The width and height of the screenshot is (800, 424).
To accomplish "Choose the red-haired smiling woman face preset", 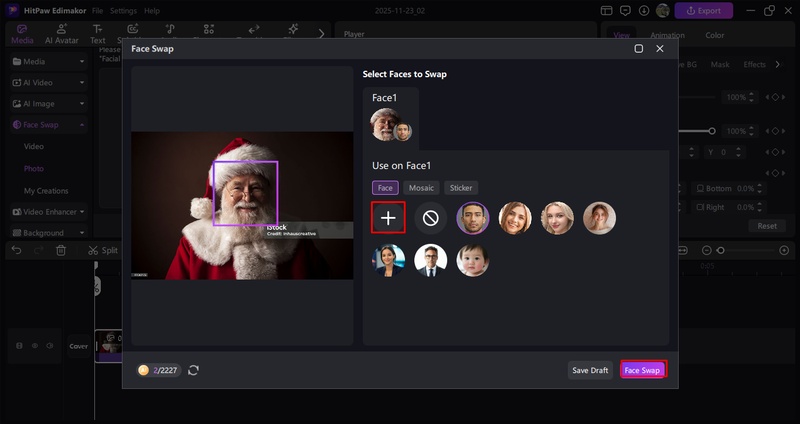I will 515,218.
